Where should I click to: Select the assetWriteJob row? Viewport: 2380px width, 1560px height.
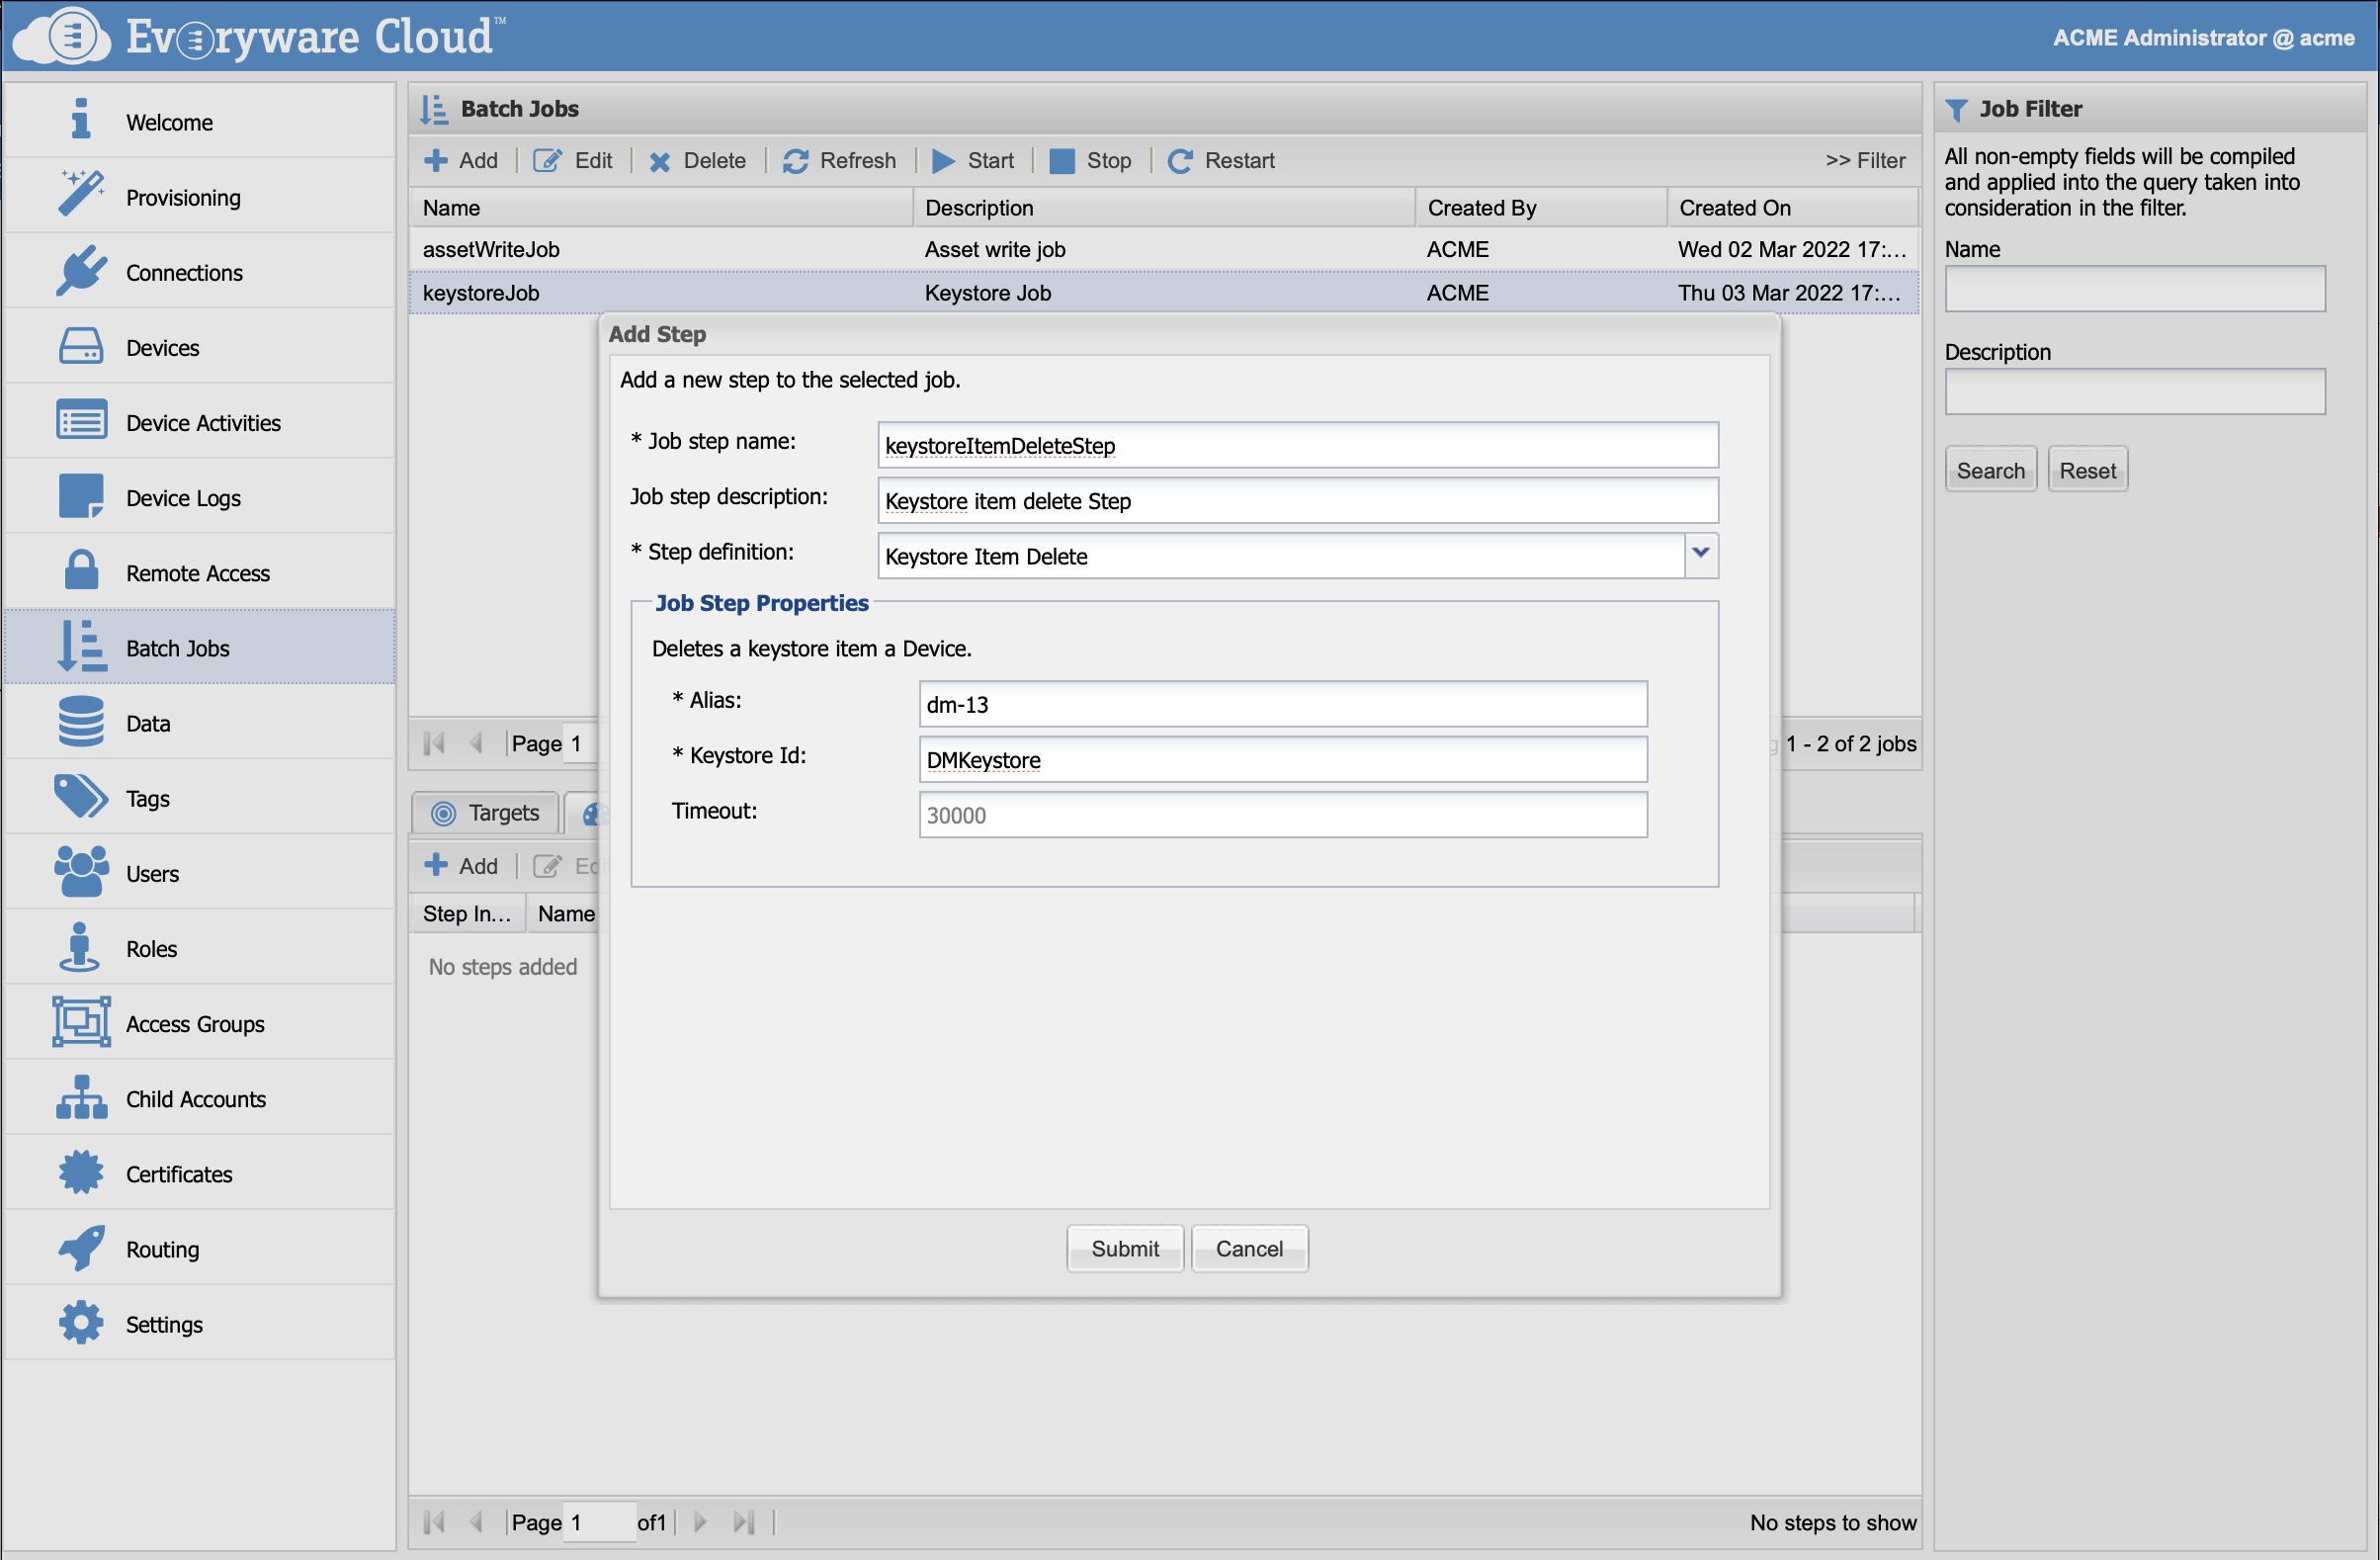click(x=1164, y=249)
